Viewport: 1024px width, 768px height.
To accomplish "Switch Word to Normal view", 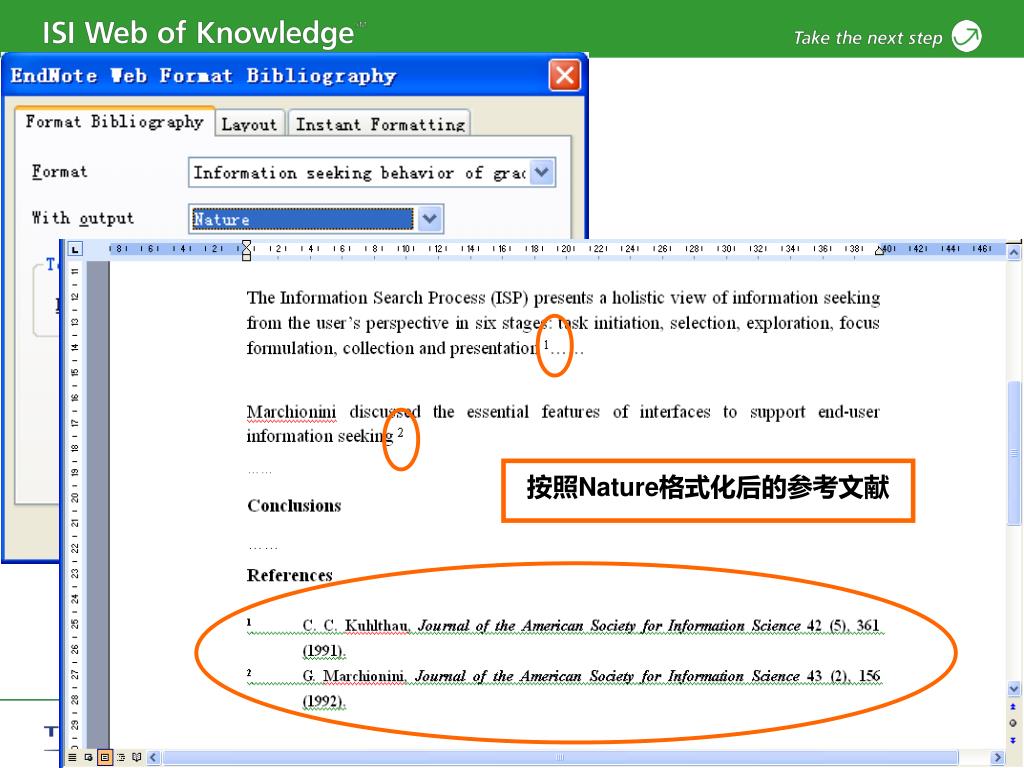I will tap(72, 758).
